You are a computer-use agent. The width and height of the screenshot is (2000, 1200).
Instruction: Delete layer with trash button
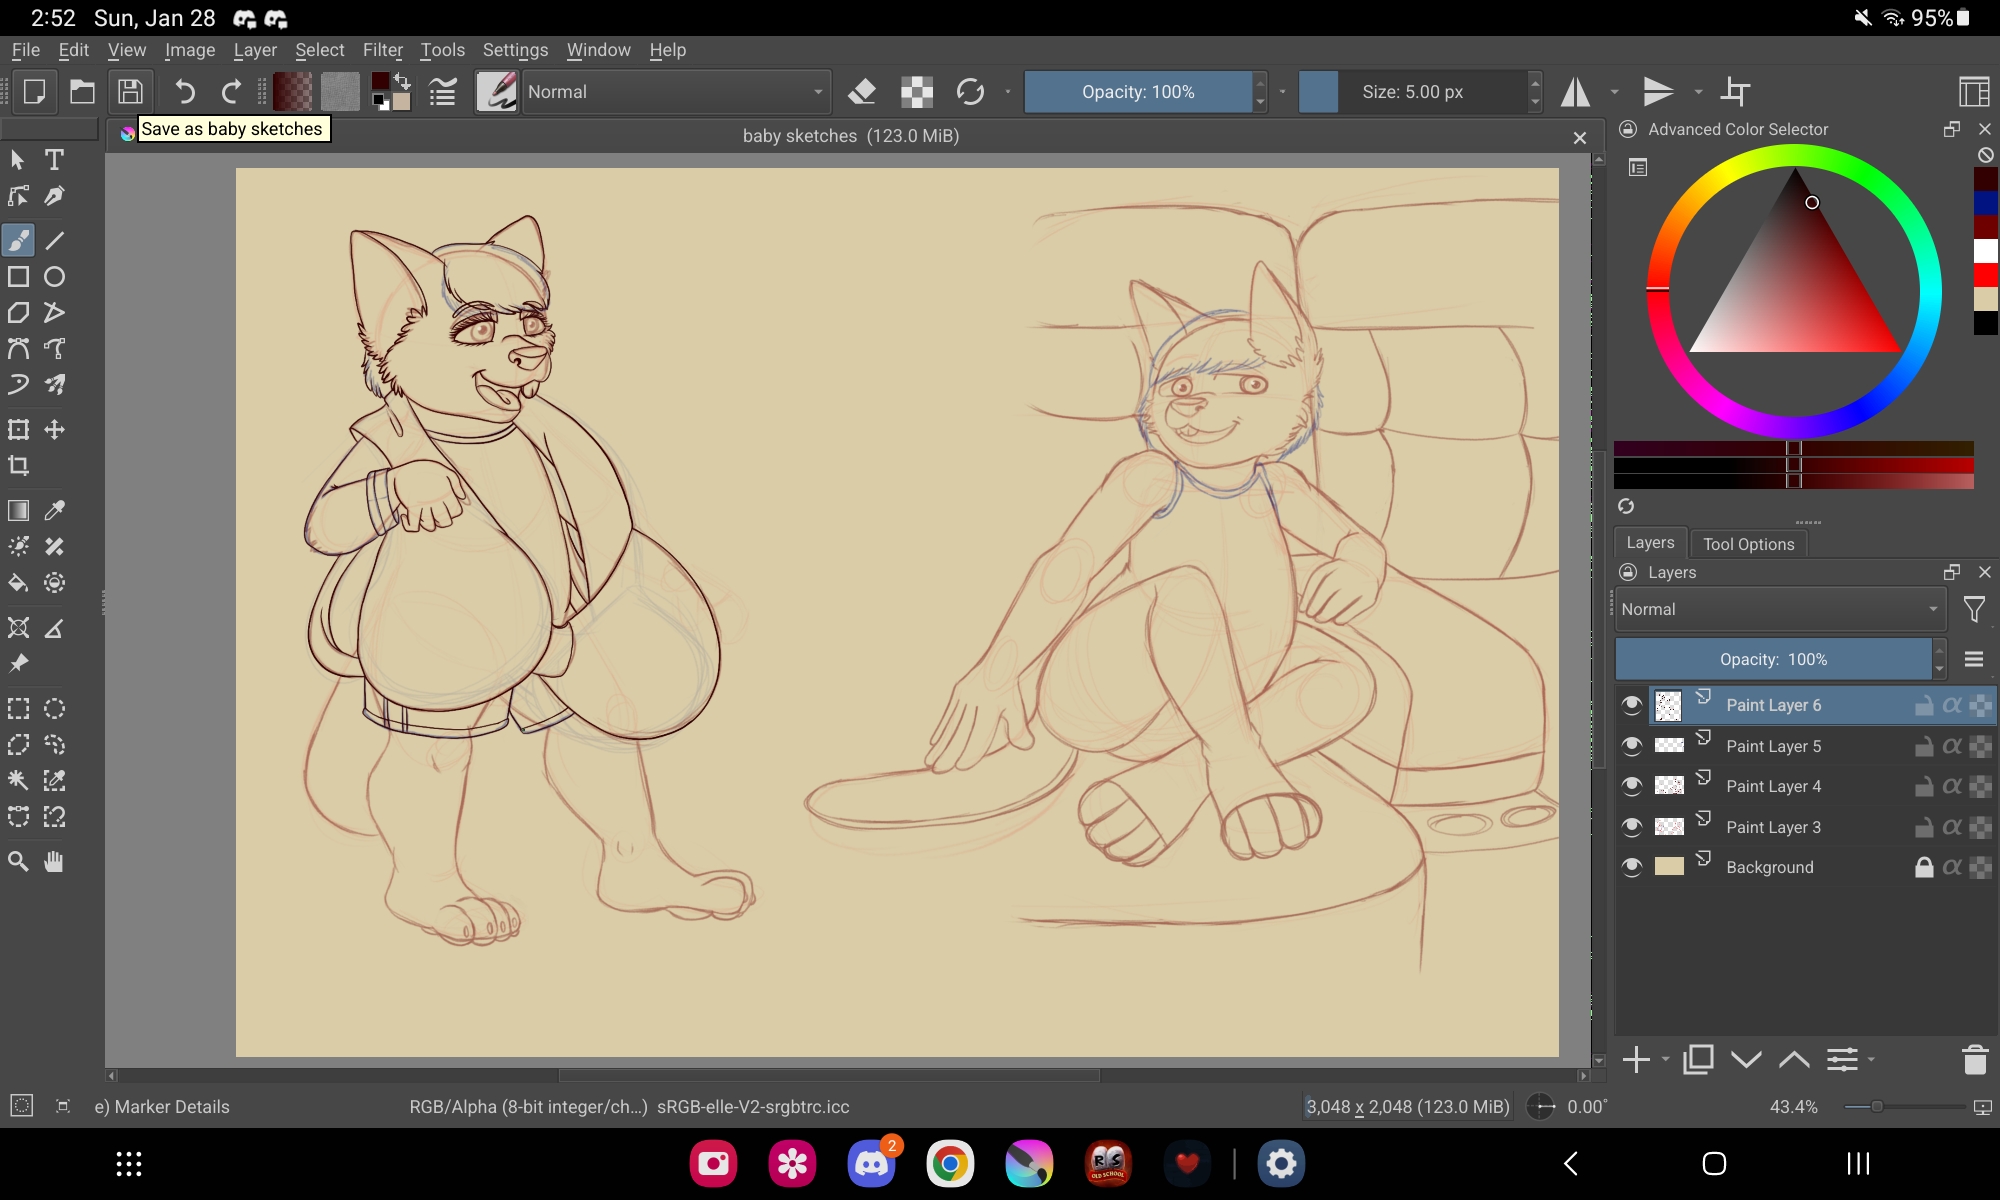pos(1974,1059)
